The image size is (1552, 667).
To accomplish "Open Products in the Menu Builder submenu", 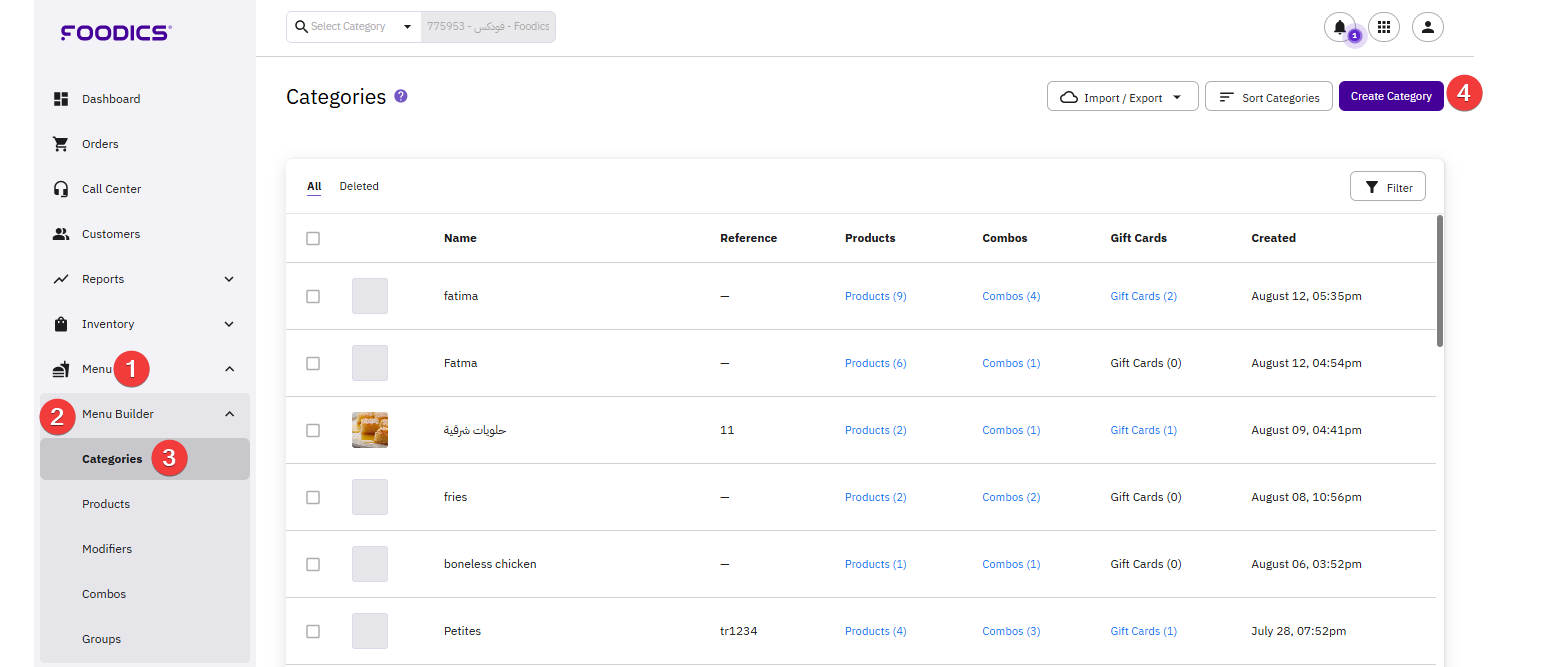I will 106,504.
